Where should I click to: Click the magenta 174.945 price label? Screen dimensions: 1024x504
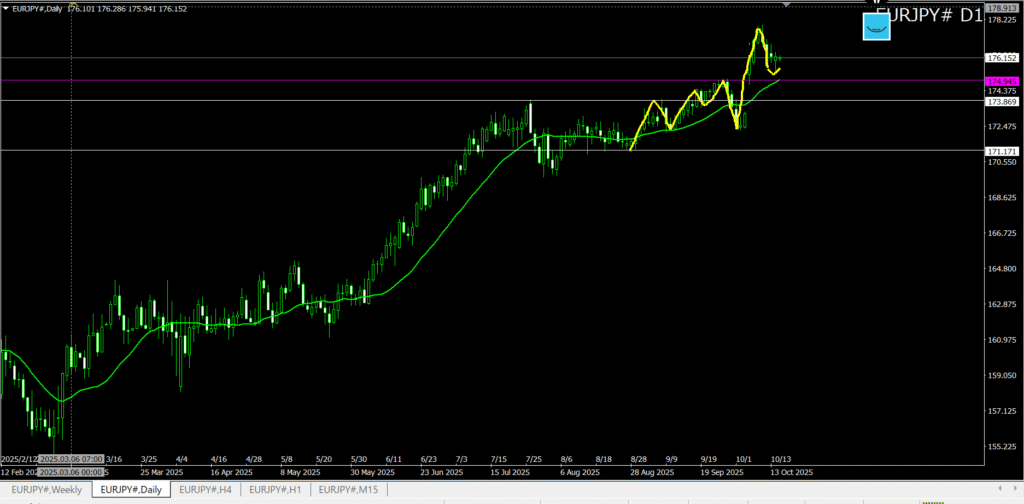[x=1001, y=81]
